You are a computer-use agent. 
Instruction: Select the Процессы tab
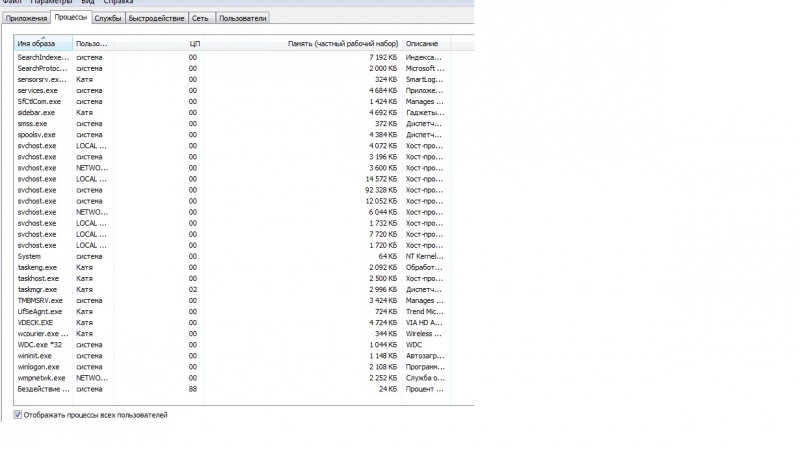pos(71,17)
